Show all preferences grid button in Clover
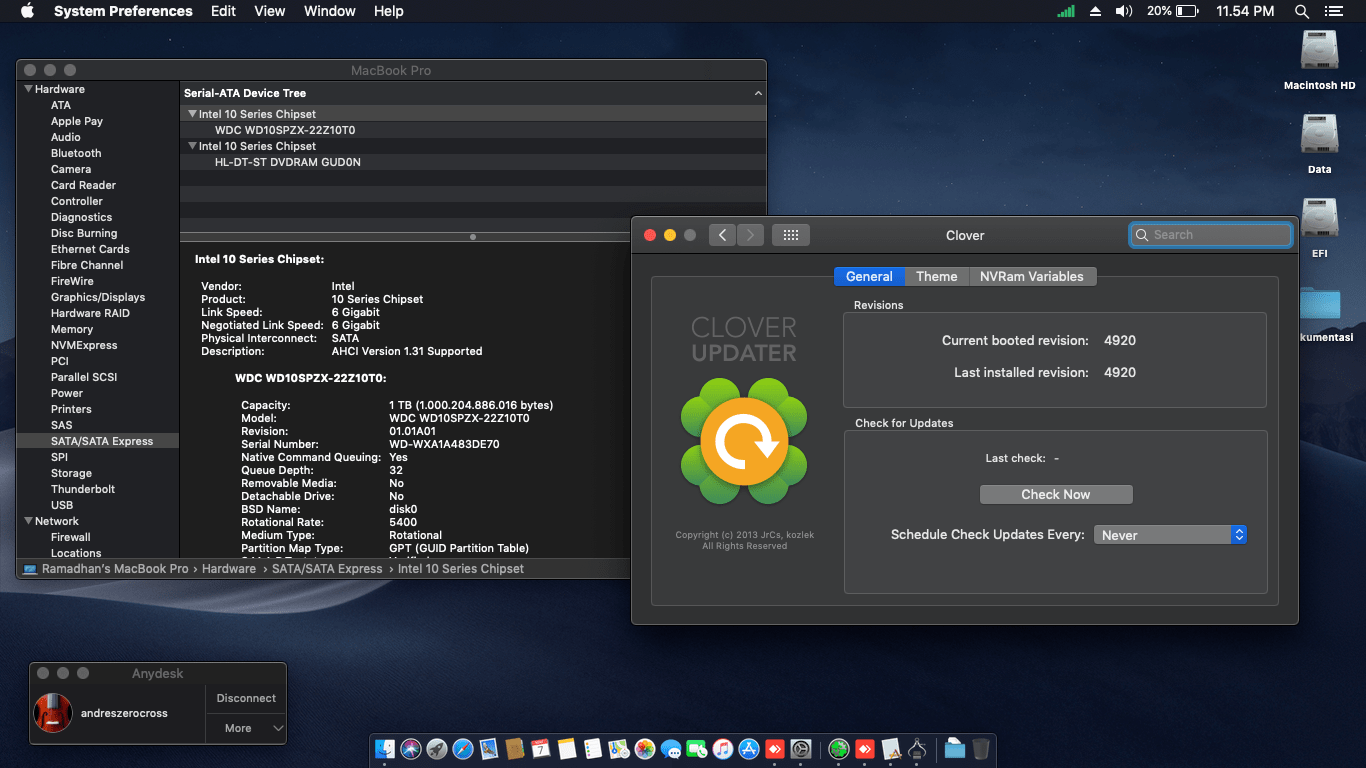The image size is (1366, 768). click(x=790, y=235)
